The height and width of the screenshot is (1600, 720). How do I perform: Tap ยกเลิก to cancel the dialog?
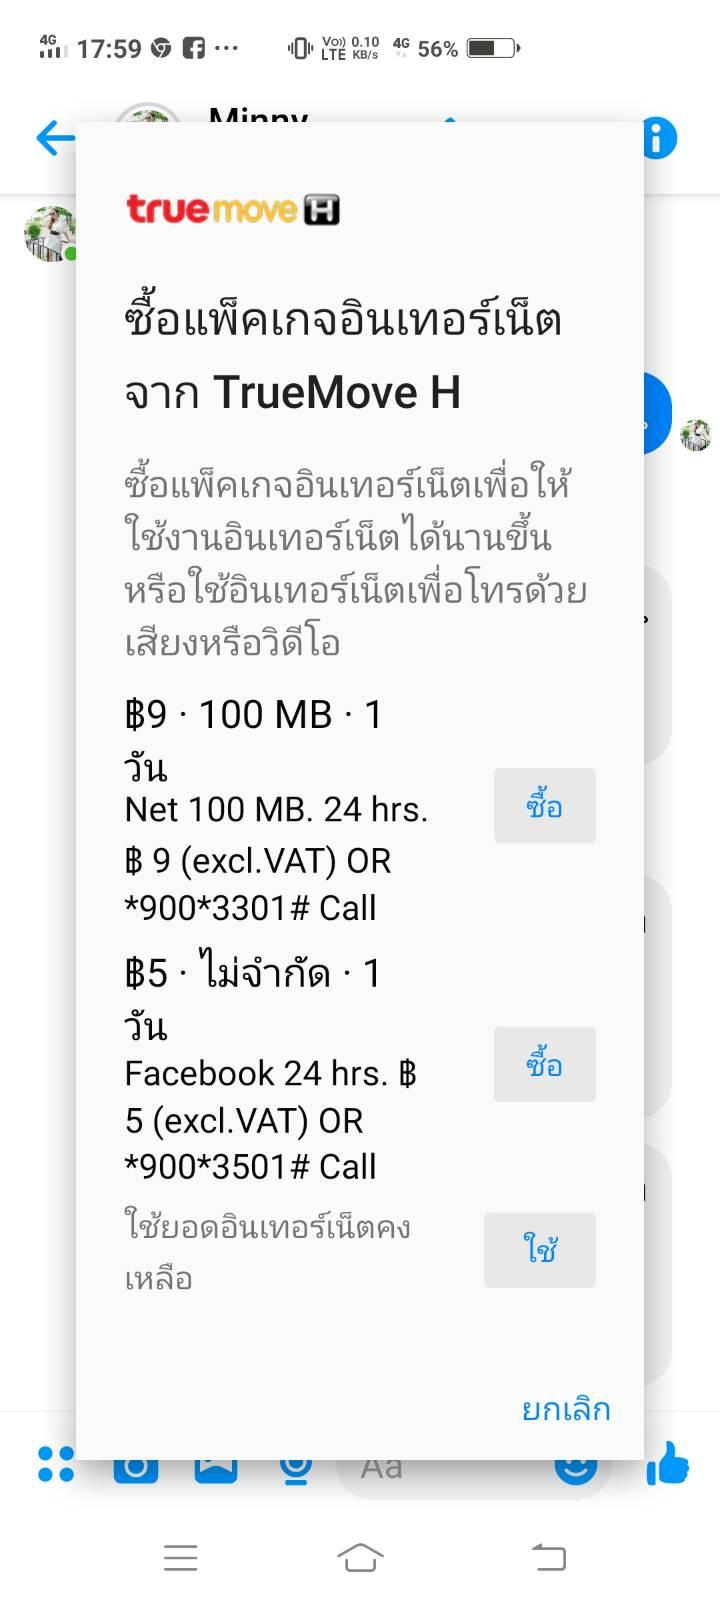[566, 1410]
